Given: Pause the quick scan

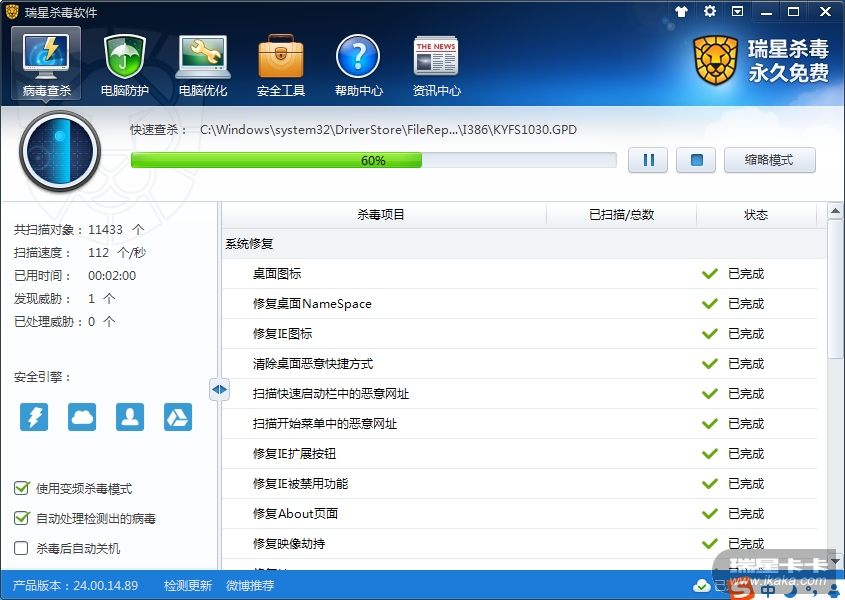Looking at the screenshot, I should point(648,160).
